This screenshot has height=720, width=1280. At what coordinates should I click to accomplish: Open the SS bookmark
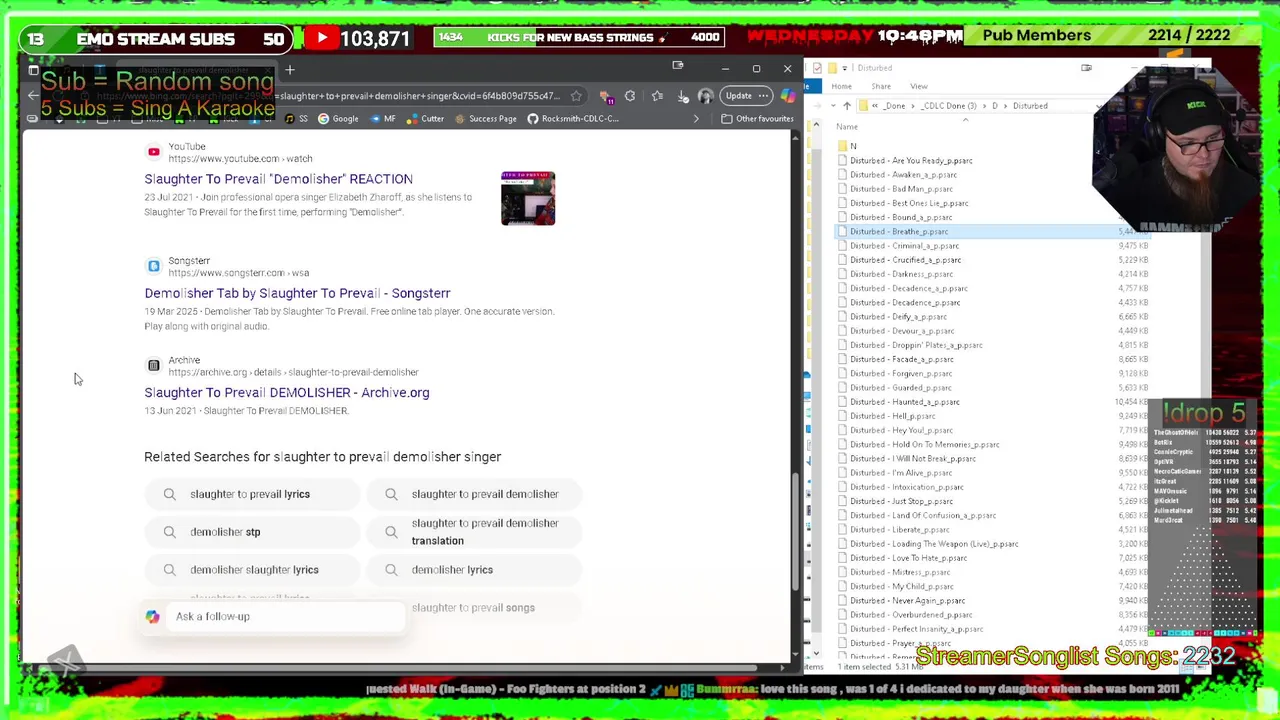296,119
